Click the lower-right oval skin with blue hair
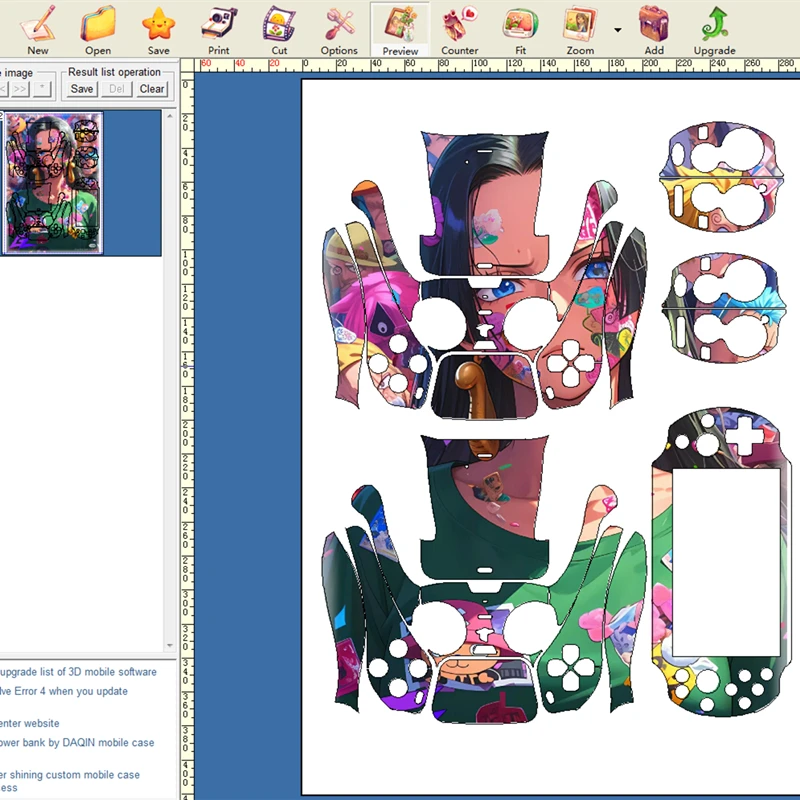The height and width of the screenshot is (800, 800). [x=723, y=308]
